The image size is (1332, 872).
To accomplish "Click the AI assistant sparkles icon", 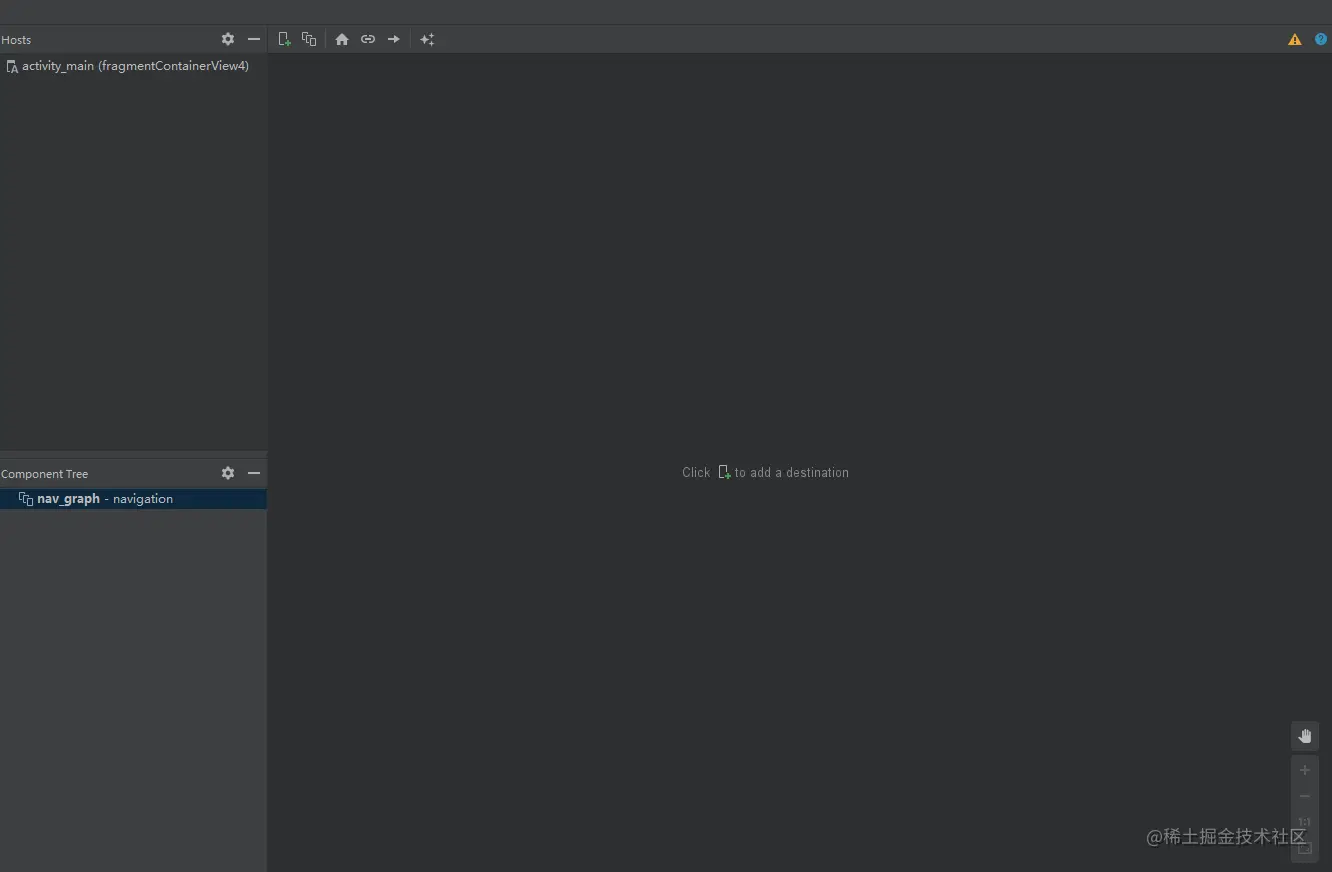I will click(428, 39).
